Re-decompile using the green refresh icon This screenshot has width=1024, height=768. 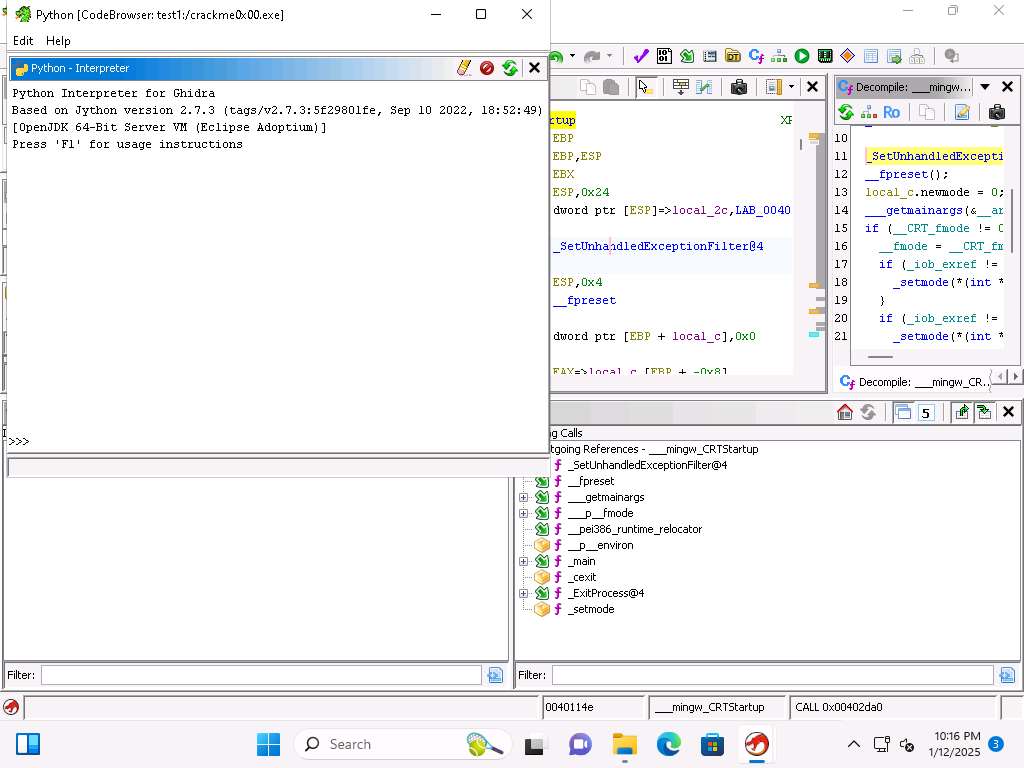point(846,112)
